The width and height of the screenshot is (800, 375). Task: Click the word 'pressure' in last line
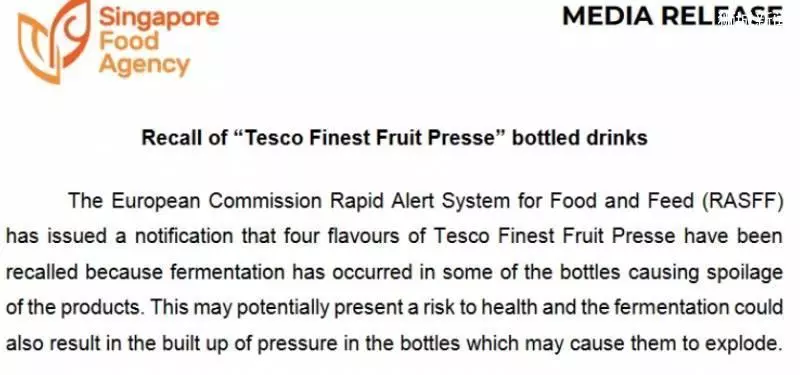pyautogui.click(x=297, y=344)
